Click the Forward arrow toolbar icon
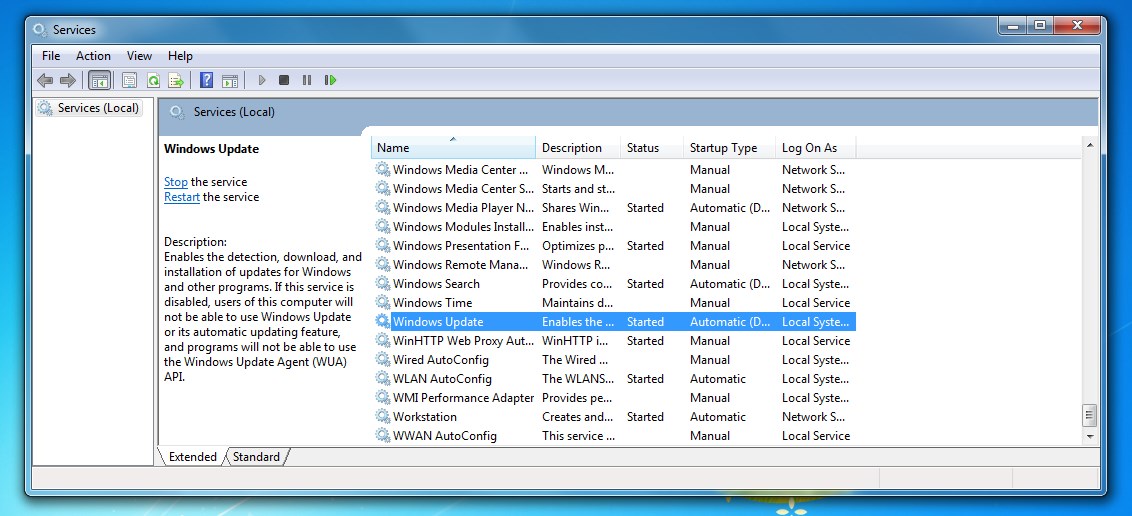 [x=68, y=80]
